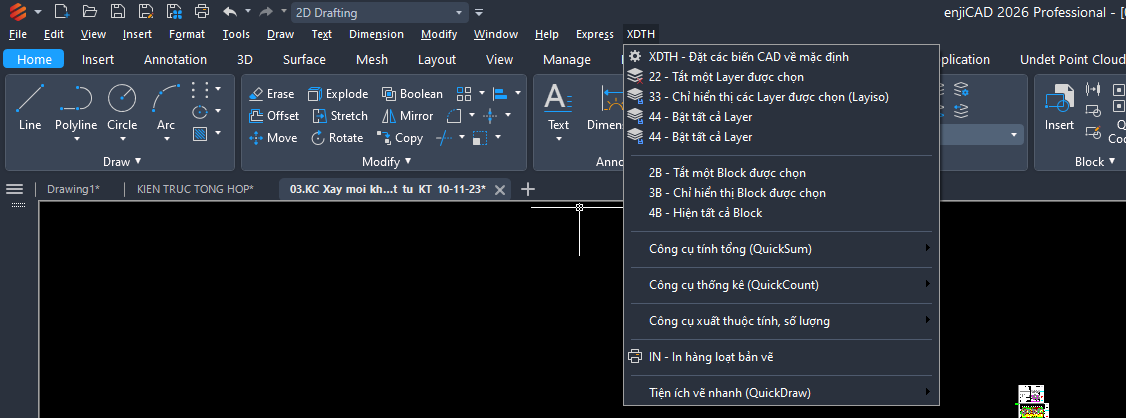Add a new drawing tab with plus button
This screenshot has width=1126, height=418.
tap(528, 189)
